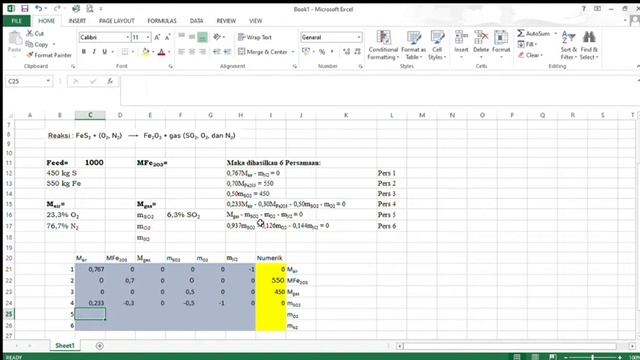Click the horizontal scrollbar at bottom
640x360 pixels.
click(510, 346)
